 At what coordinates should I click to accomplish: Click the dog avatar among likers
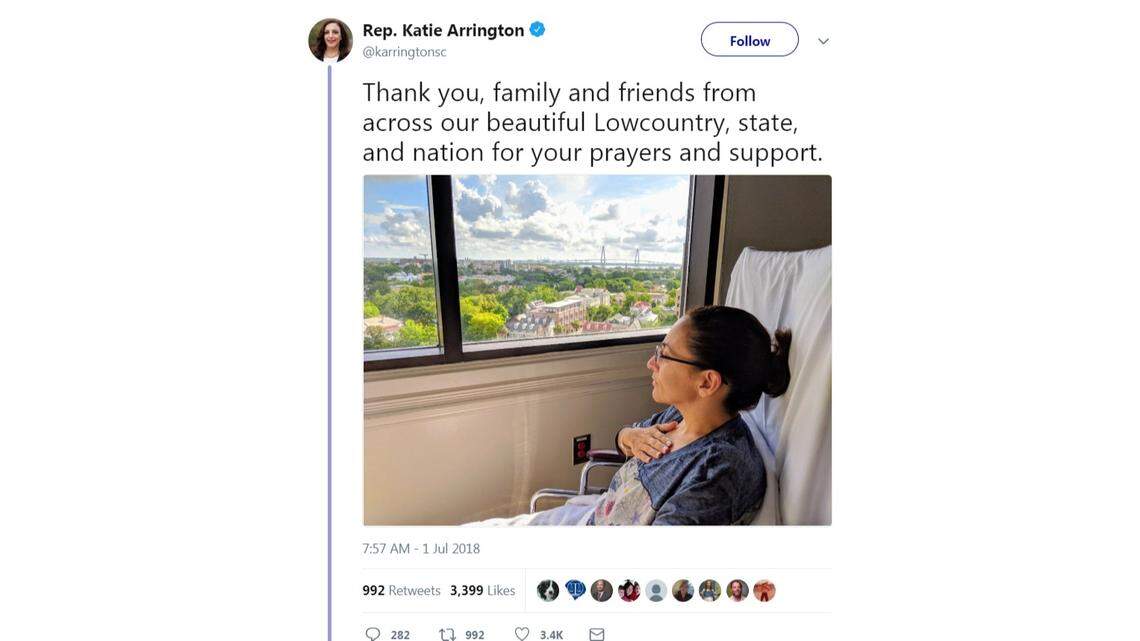pos(548,590)
